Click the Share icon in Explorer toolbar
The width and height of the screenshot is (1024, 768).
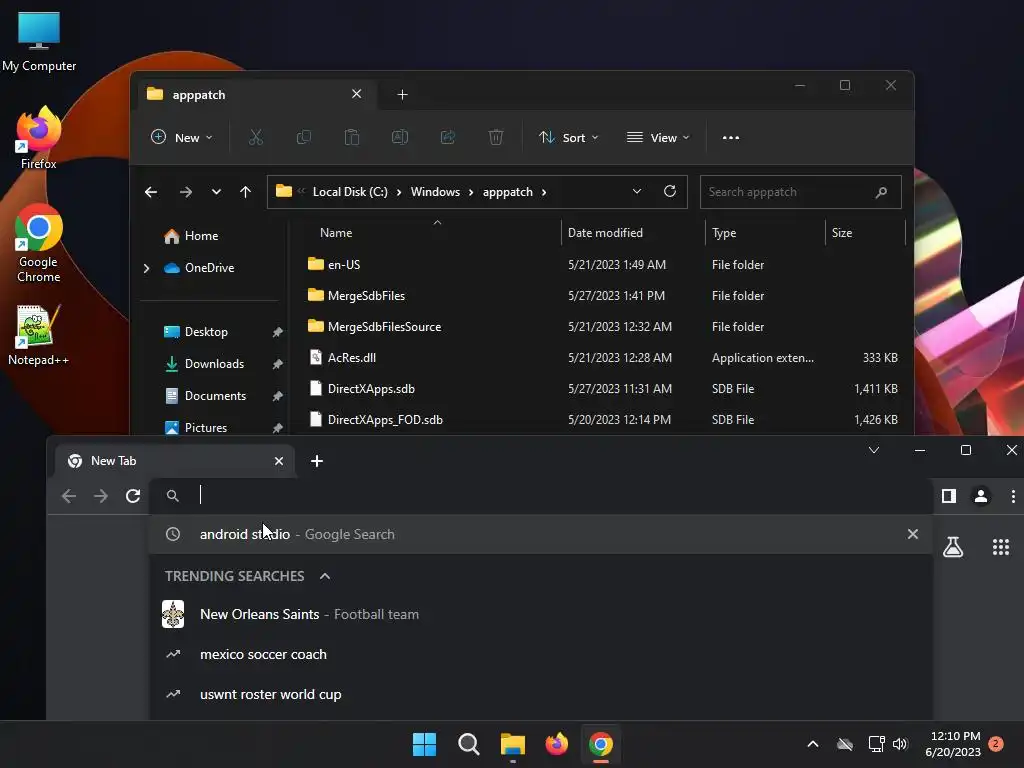tap(448, 138)
